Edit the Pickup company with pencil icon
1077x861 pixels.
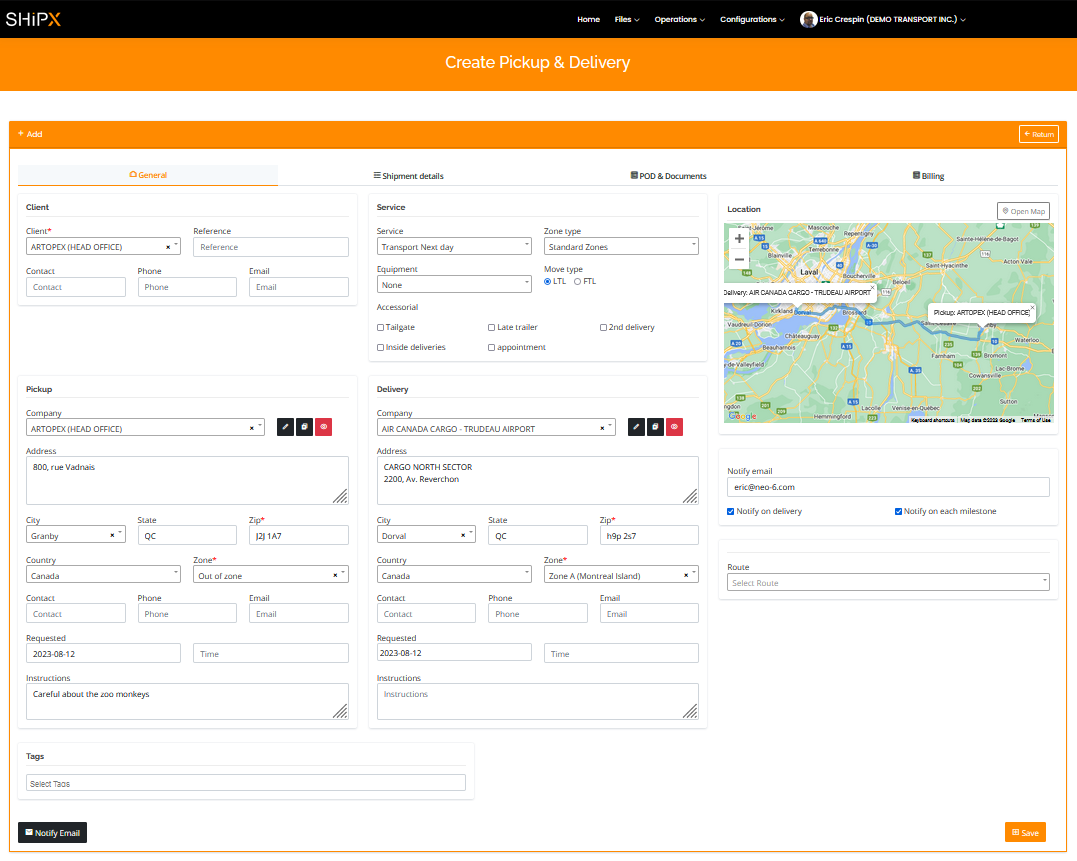click(x=285, y=427)
